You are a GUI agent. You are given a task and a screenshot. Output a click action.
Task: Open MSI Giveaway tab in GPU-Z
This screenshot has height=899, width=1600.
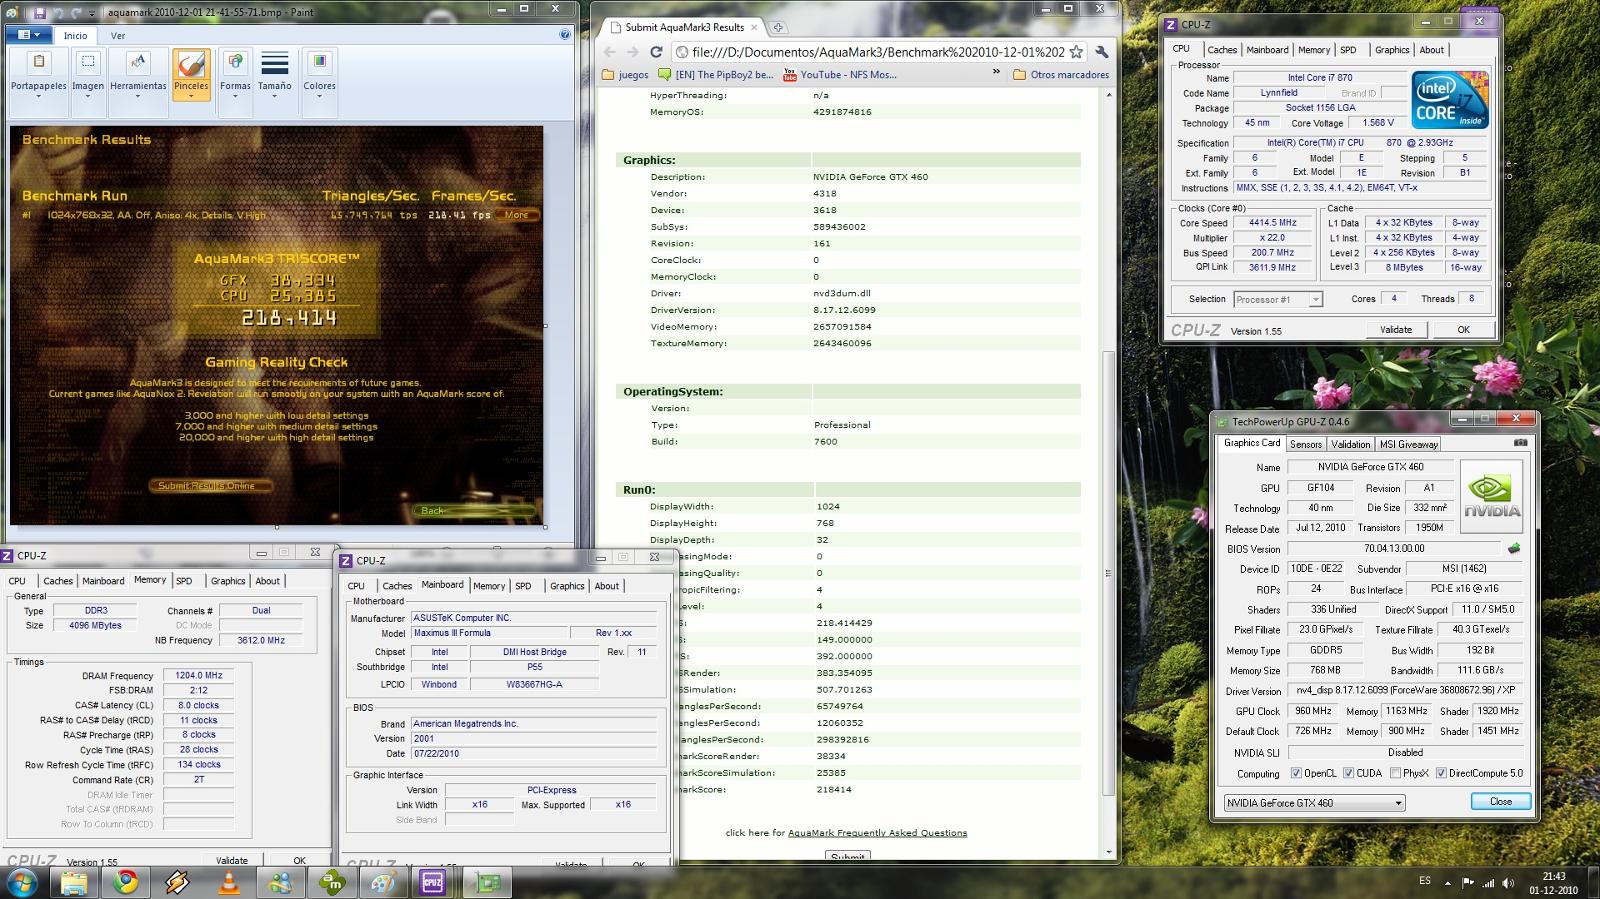click(1408, 444)
